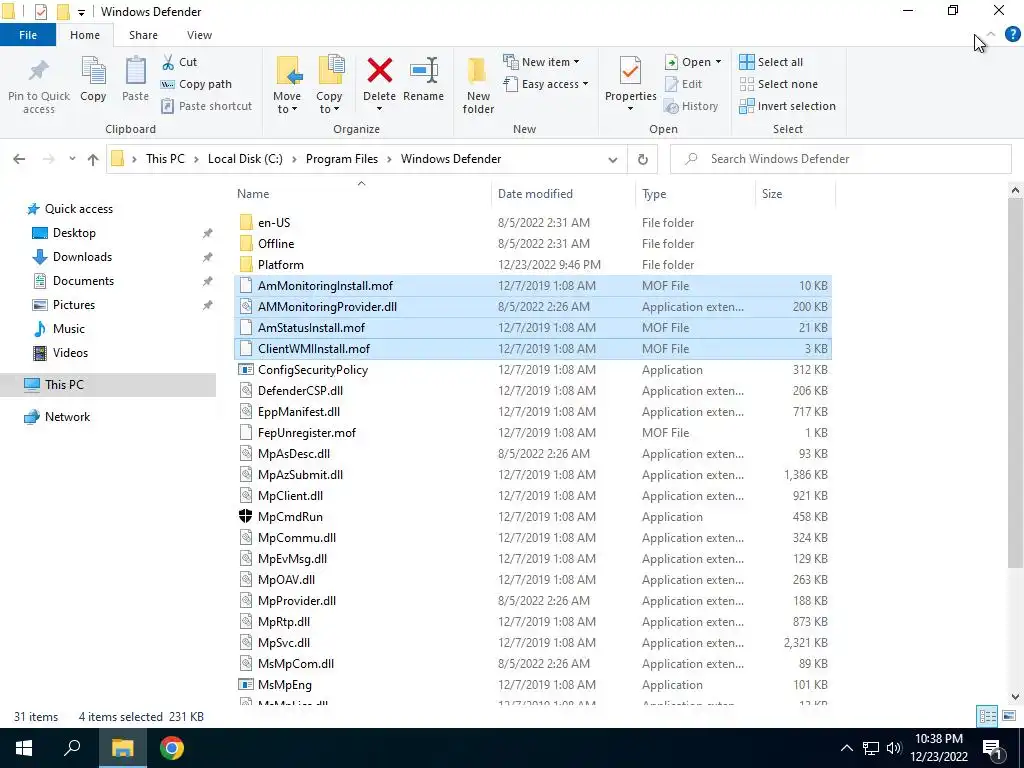Image resolution: width=1024 pixels, height=768 pixels.
Task: Expand the Open button dropdown
Action: tap(718, 62)
